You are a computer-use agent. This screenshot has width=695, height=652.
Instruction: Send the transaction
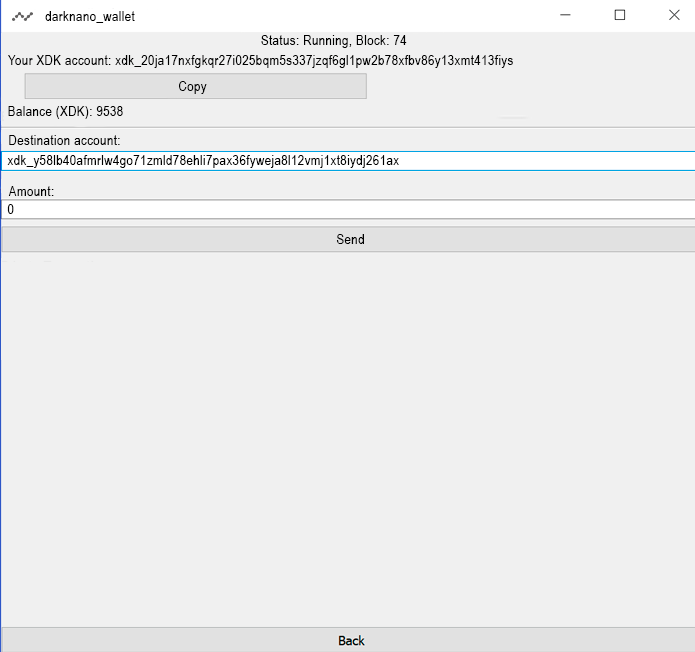point(348,239)
